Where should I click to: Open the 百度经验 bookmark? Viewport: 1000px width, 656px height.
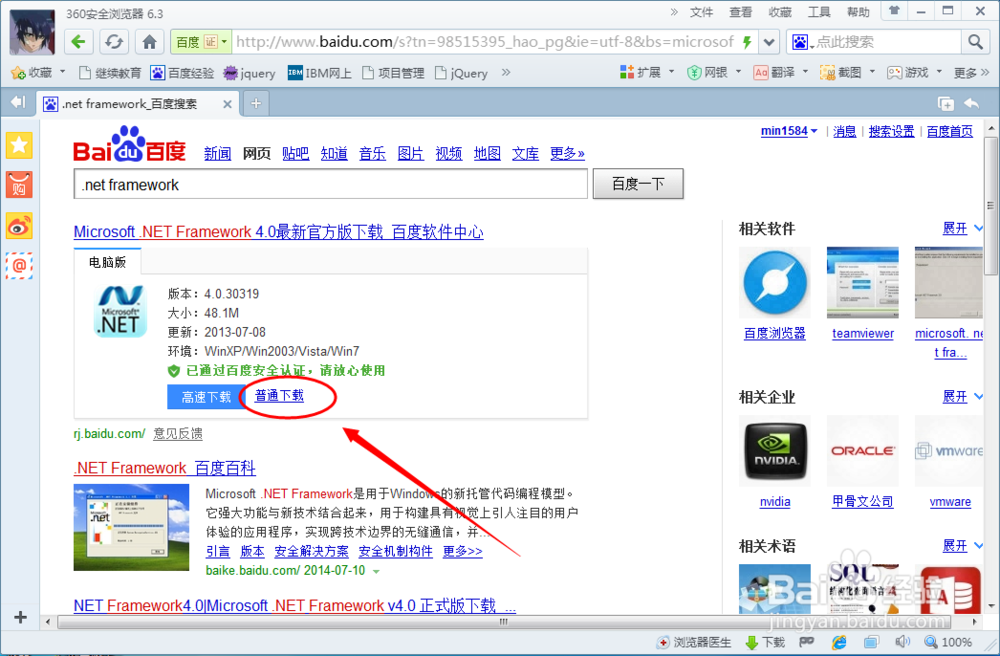(x=182, y=73)
